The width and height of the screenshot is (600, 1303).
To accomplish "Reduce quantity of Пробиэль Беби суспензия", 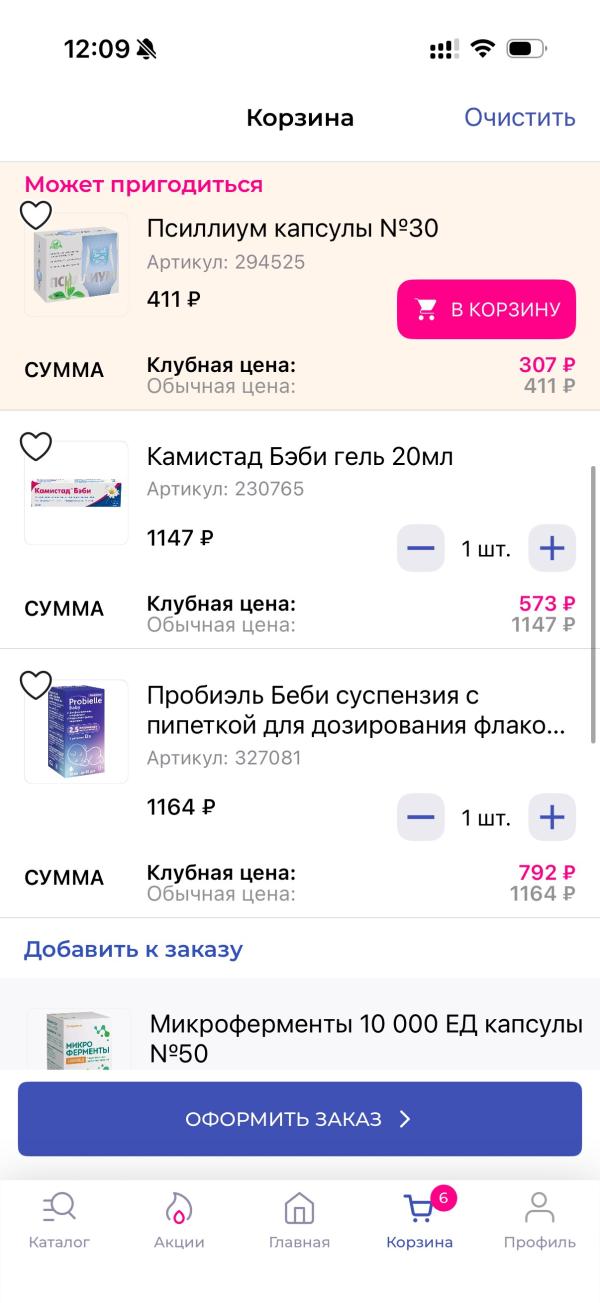I will pyautogui.click(x=420, y=817).
